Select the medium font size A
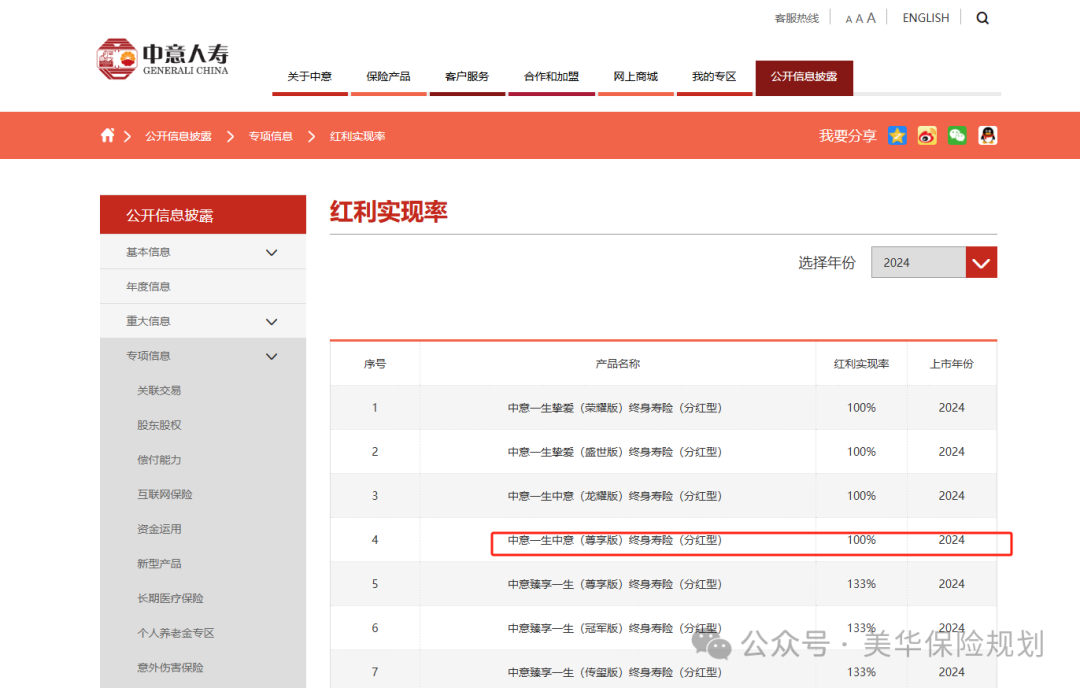This screenshot has height=688, width=1080. click(859, 17)
